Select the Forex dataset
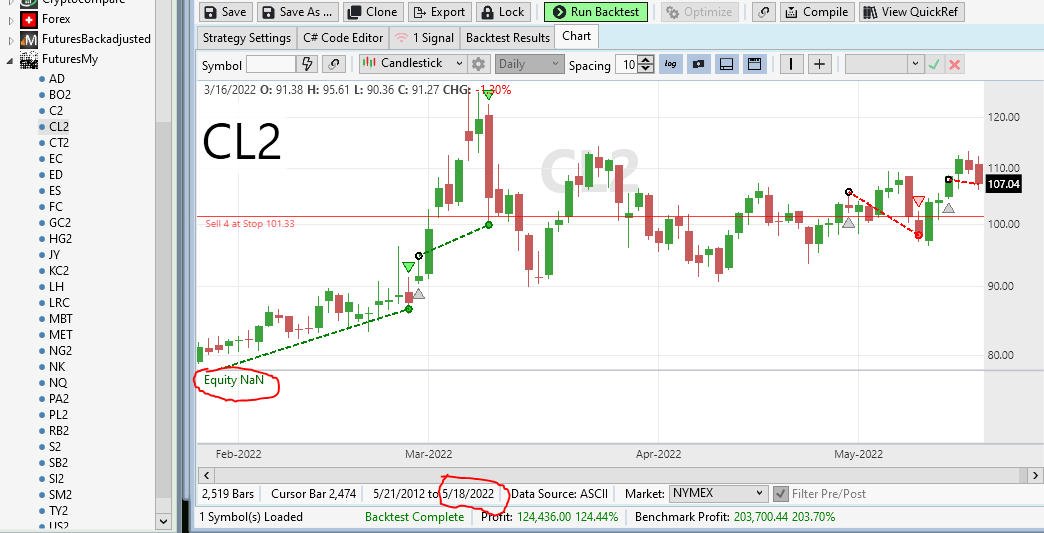This screenshot has height=533, width=1044. 57,19
